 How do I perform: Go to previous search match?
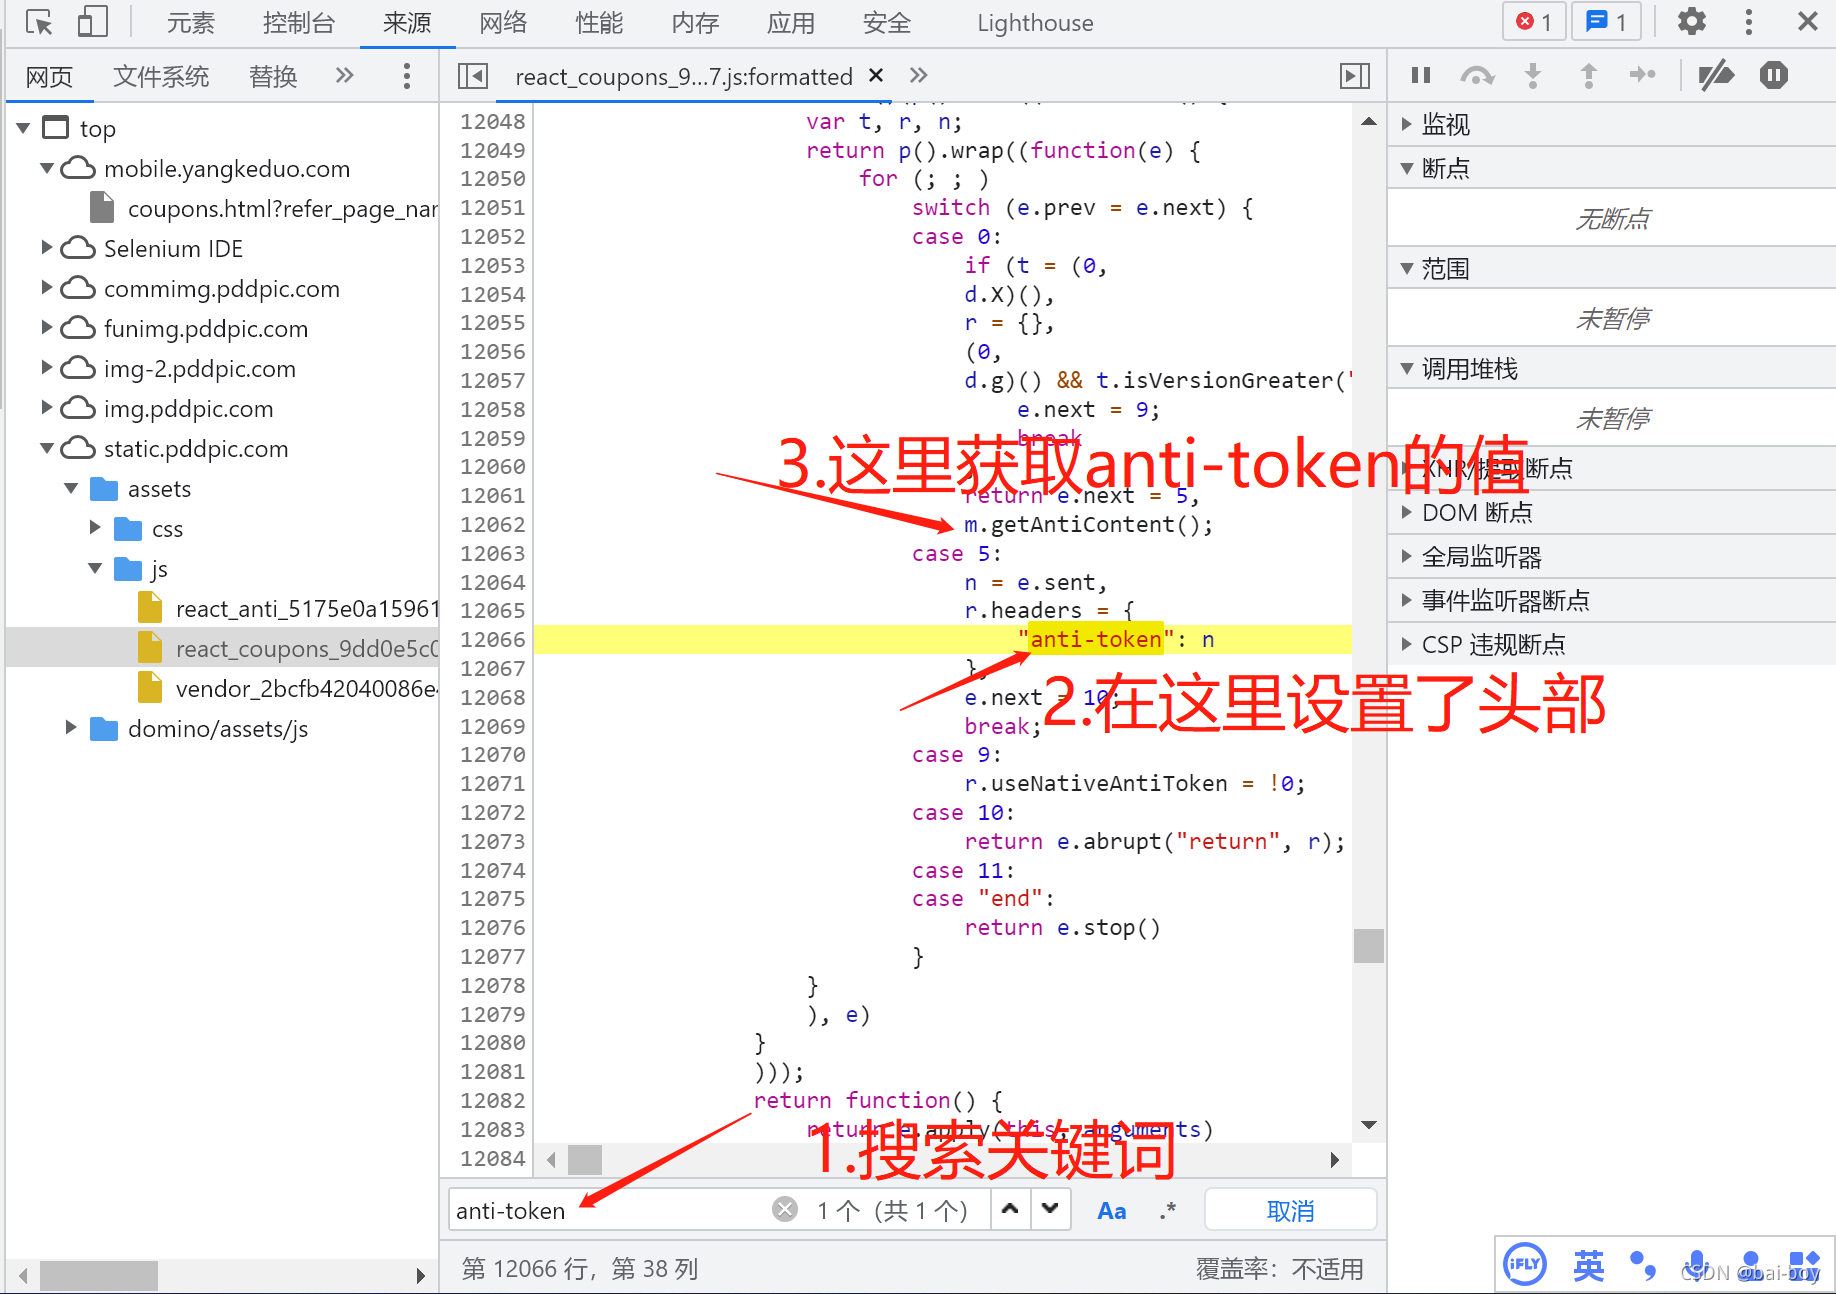click(1010, 1209)
